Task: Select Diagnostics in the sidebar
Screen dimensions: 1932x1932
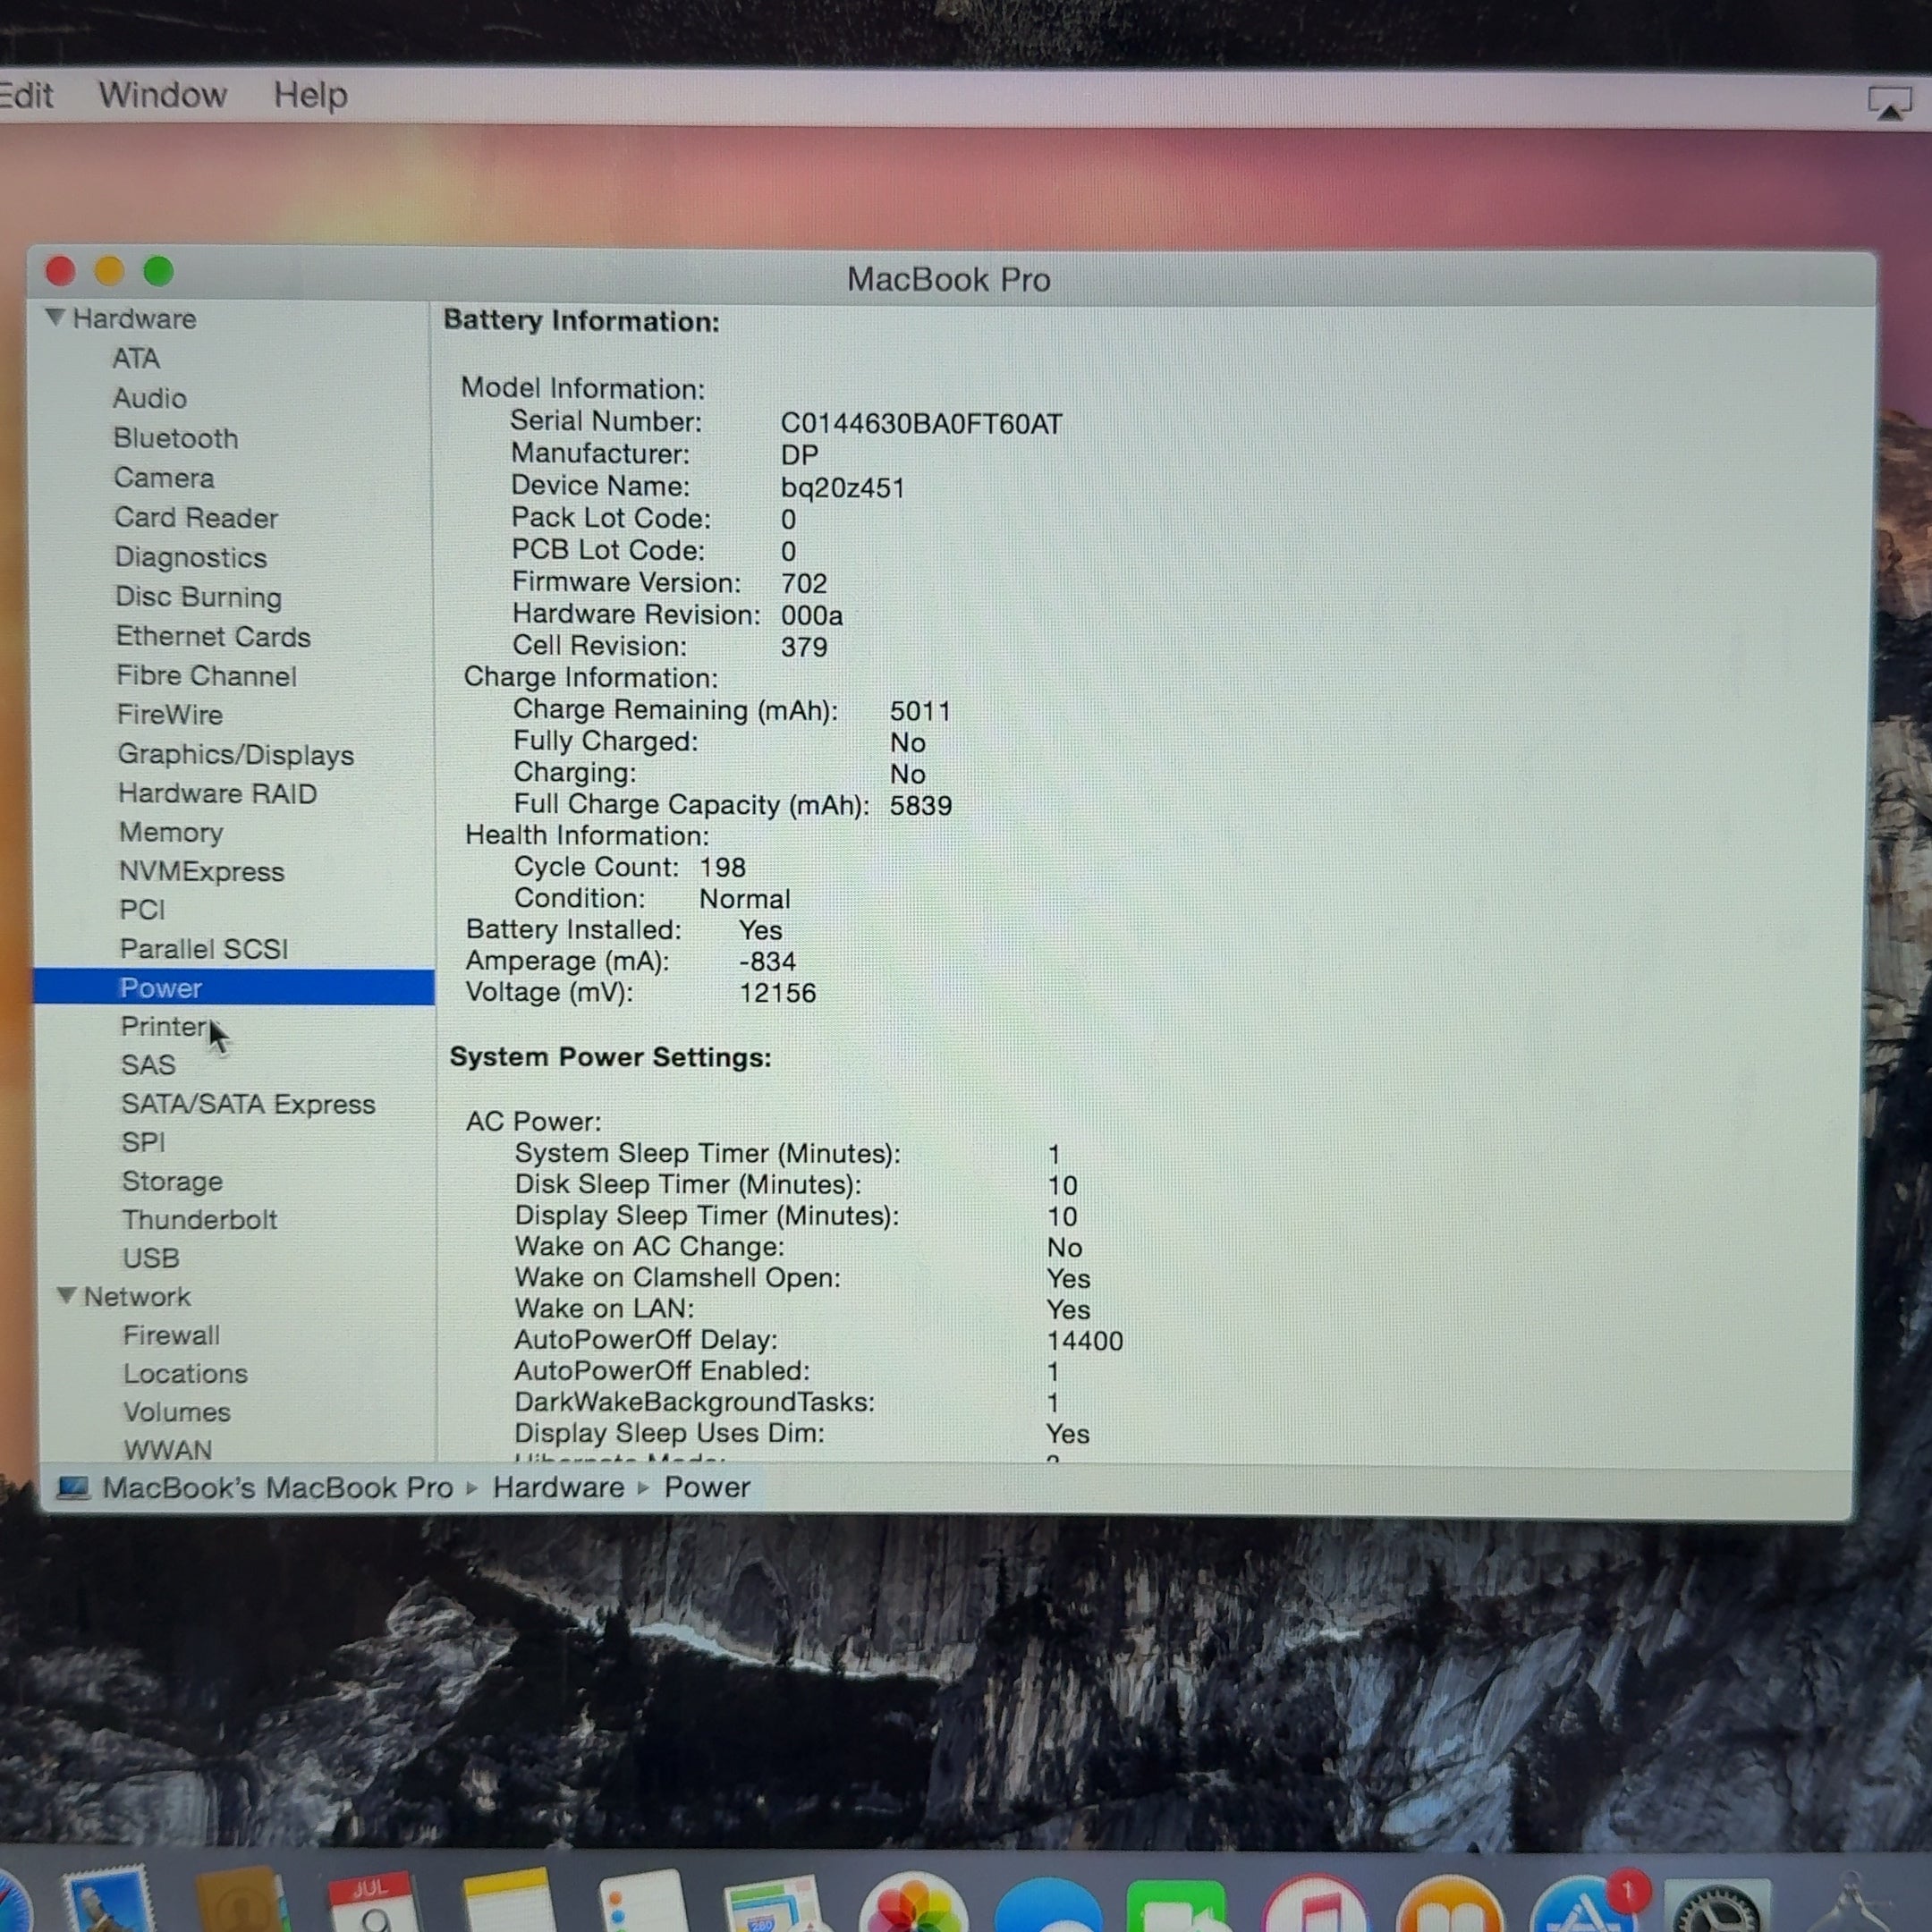Action: coord(191,557)
